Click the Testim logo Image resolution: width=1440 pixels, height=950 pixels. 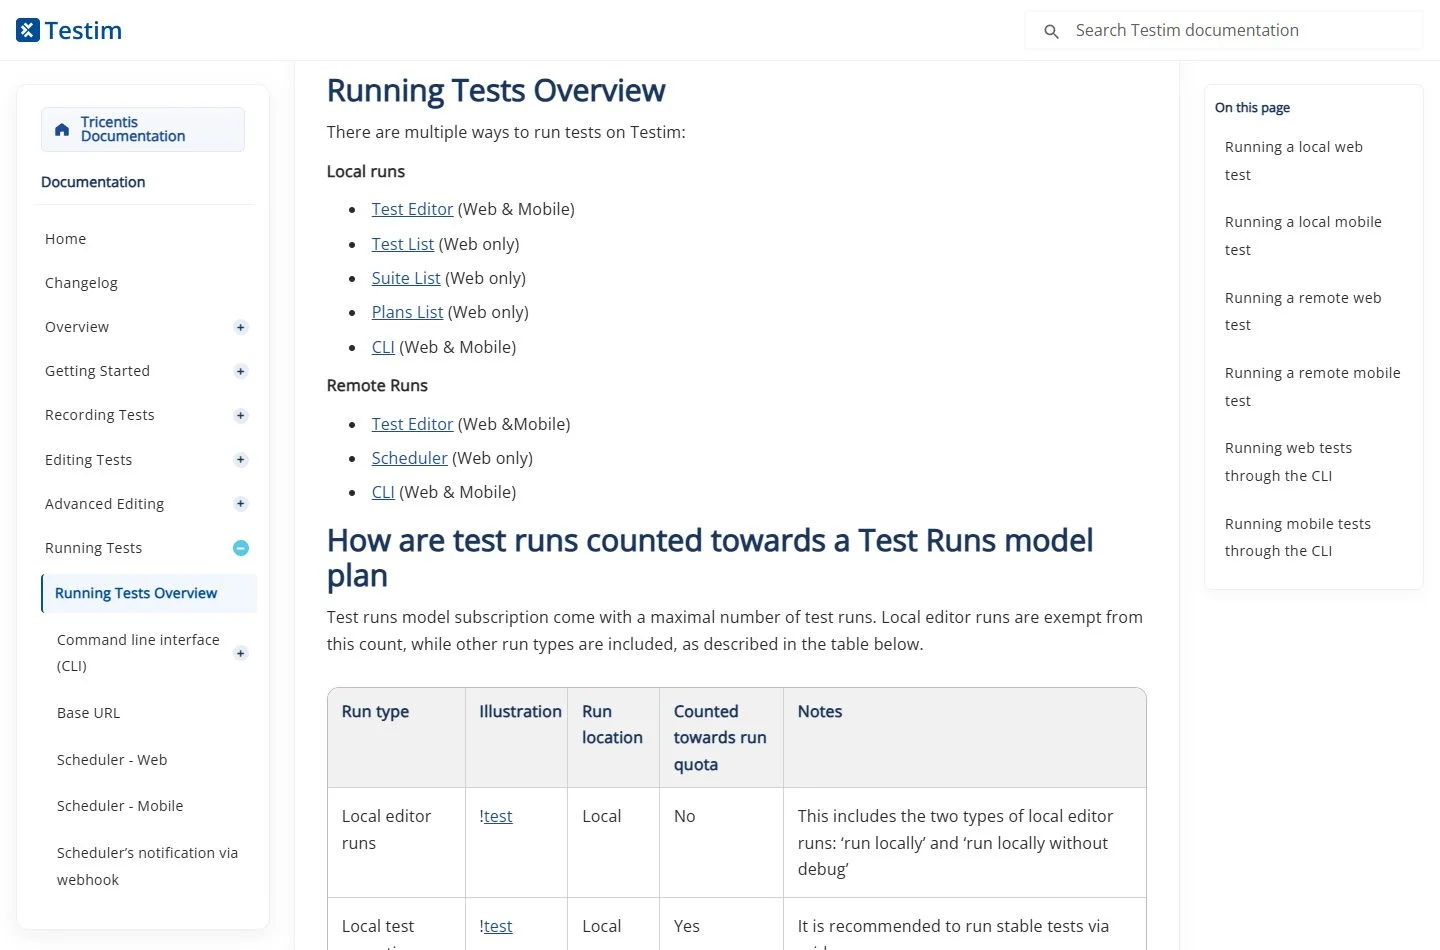[x=69, y=30]
